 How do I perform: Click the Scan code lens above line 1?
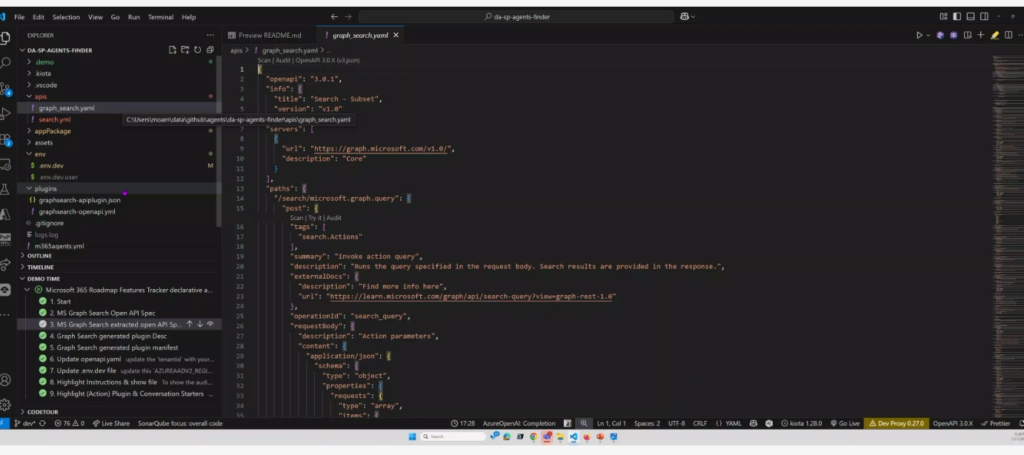click(264, 60)
